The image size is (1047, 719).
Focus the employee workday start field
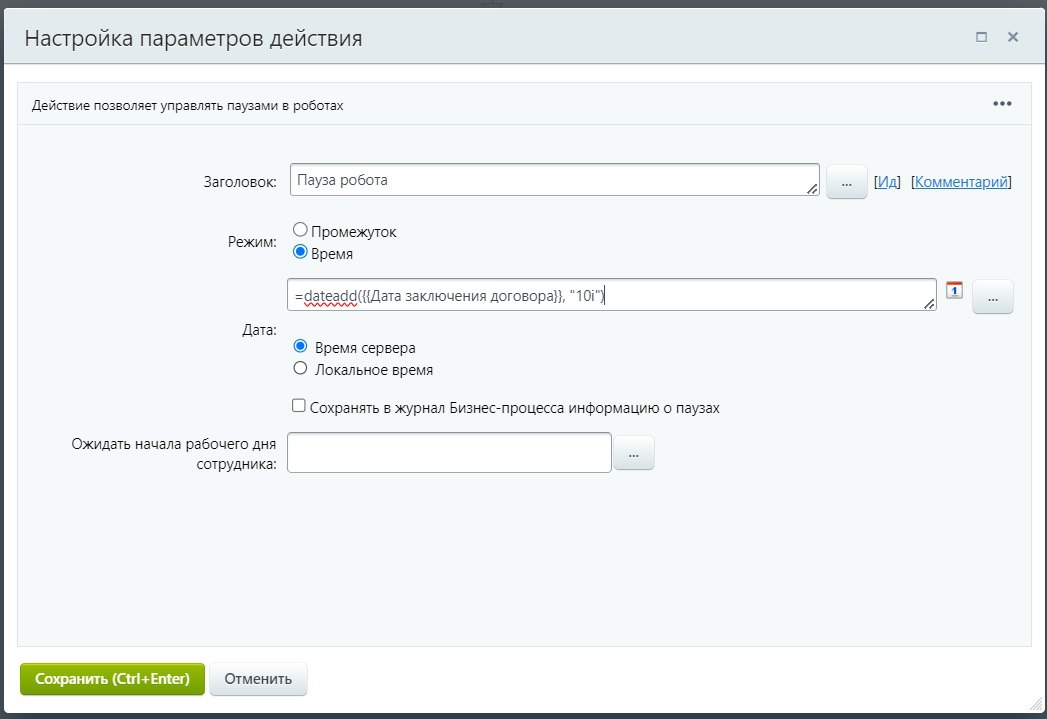click(x=448, y=452)
